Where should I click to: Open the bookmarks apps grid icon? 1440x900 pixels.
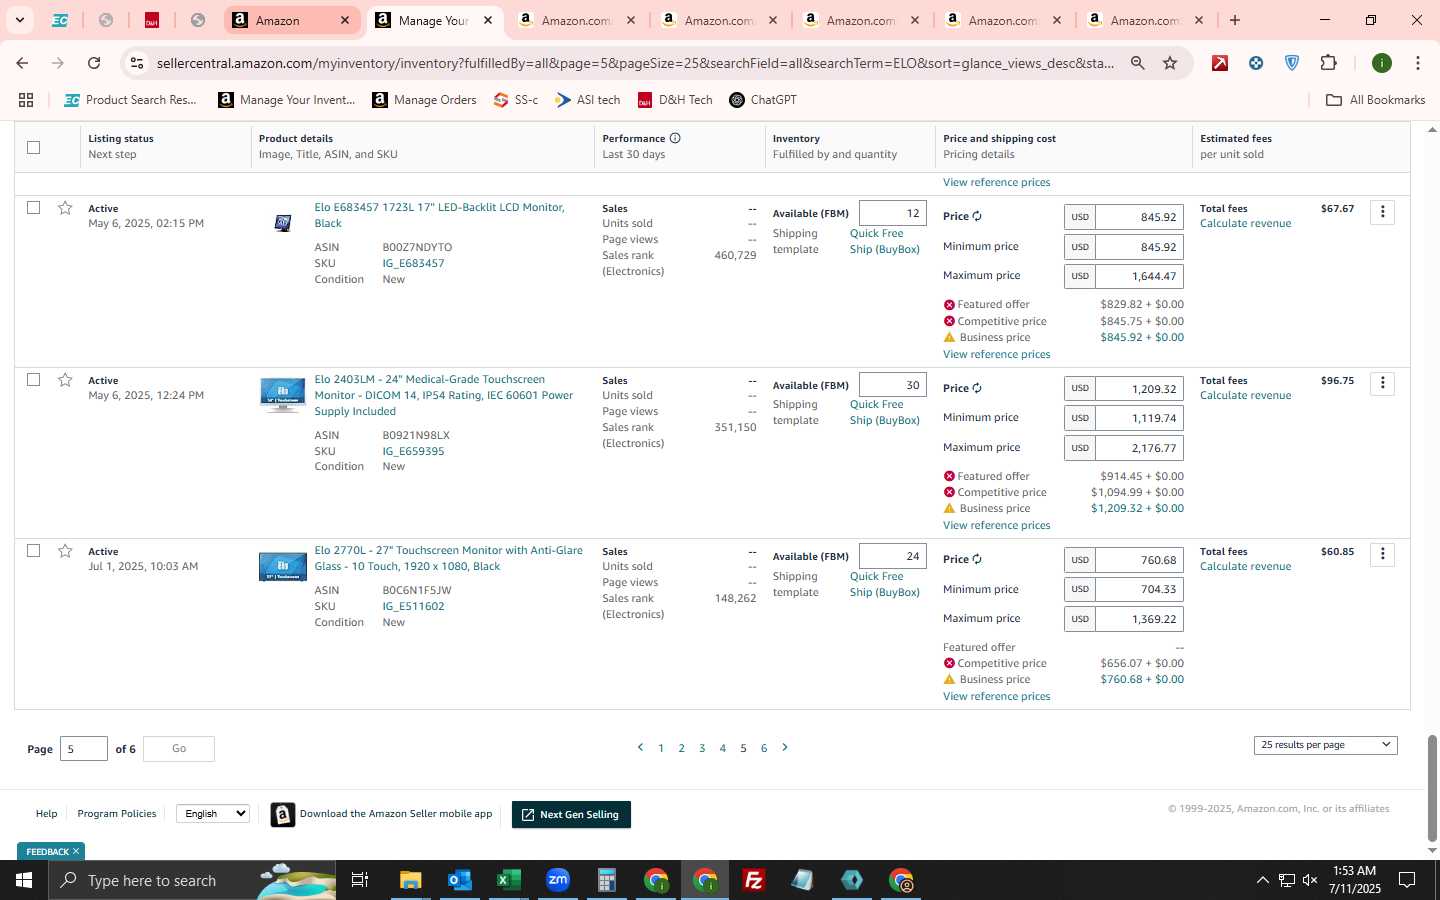[x=26, y=100]
